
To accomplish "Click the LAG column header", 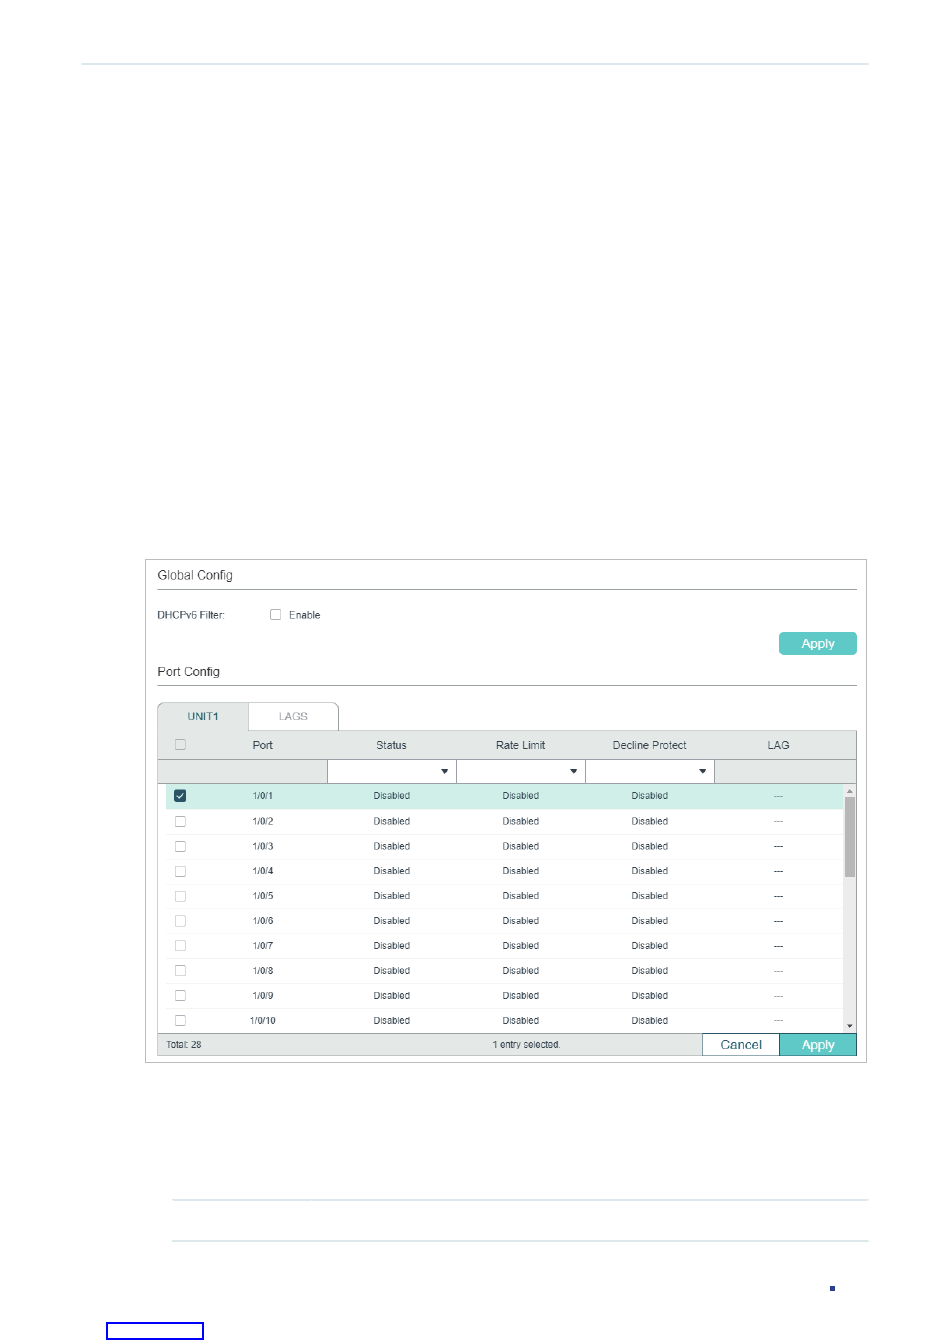I will click(778, 745).
